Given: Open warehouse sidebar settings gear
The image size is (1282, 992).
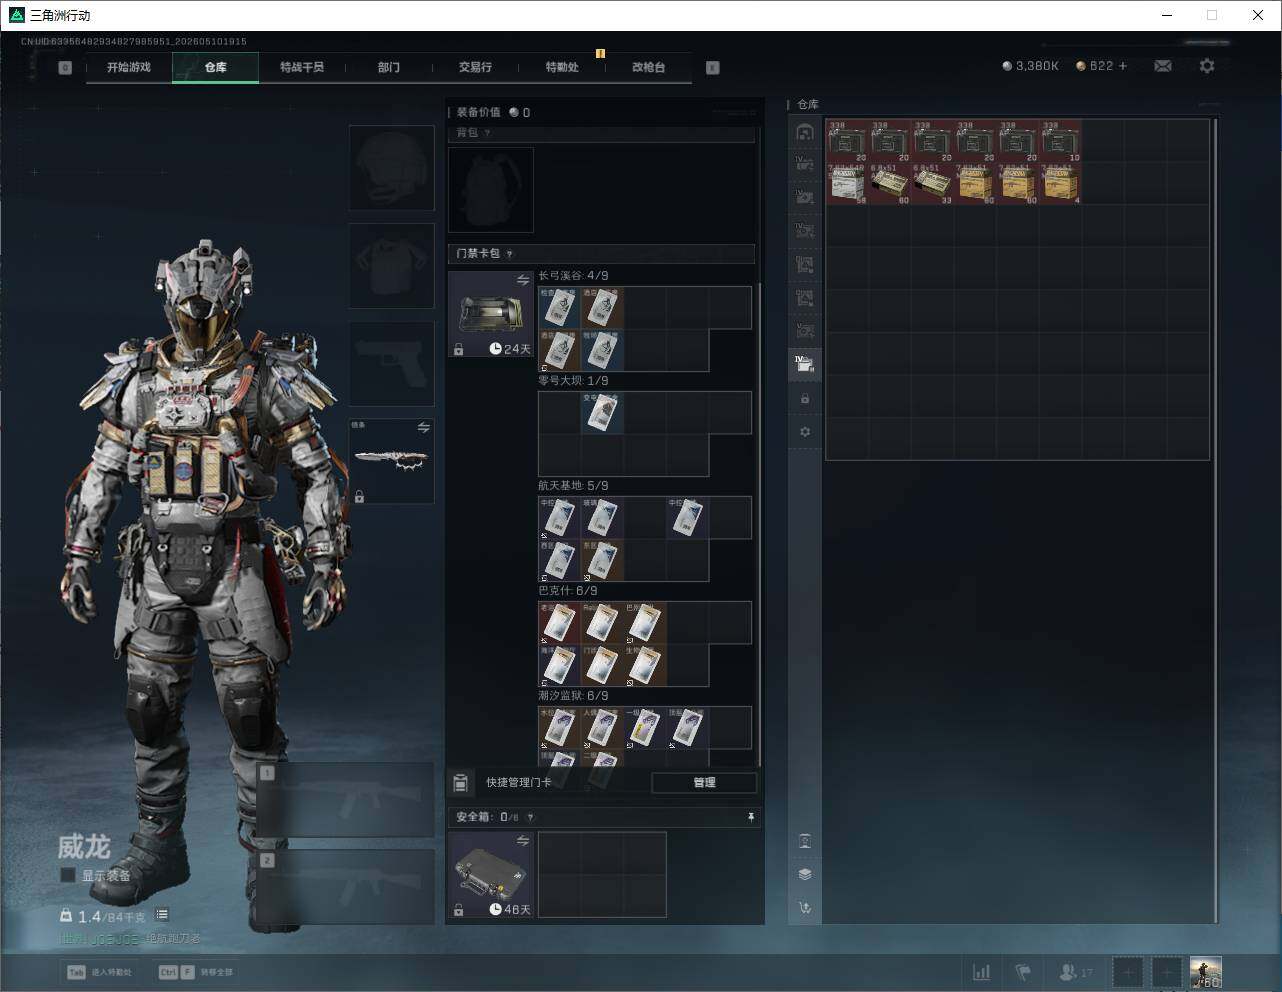Looking at the screenshot, I should pos(805,432).
